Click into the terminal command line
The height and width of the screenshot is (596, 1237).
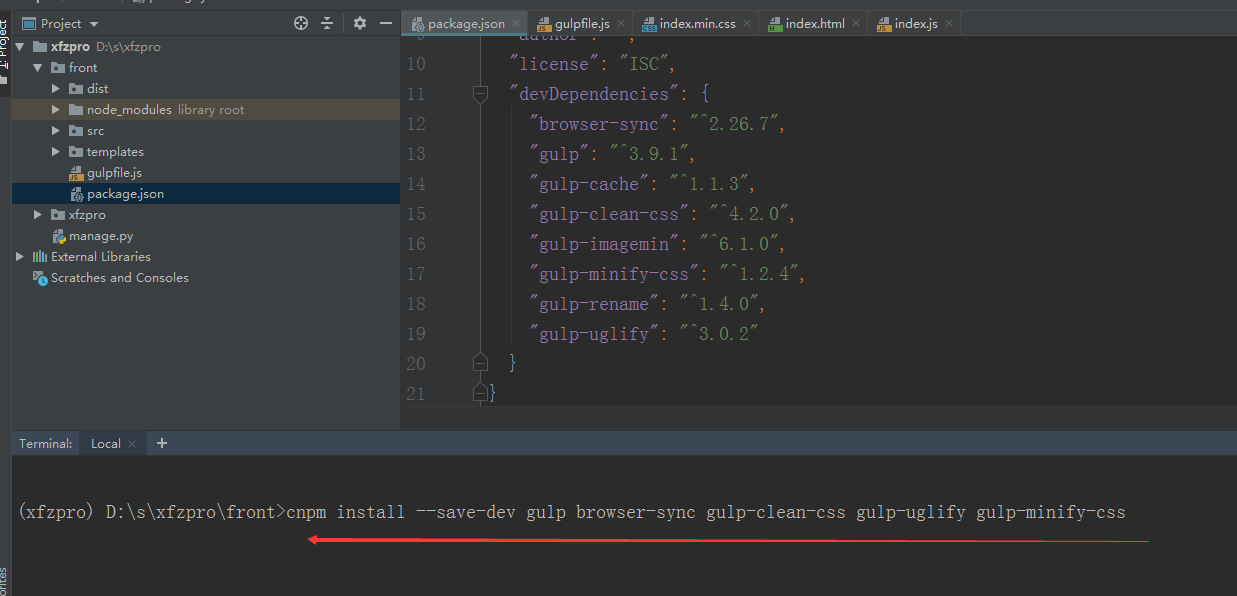(705, 512)
